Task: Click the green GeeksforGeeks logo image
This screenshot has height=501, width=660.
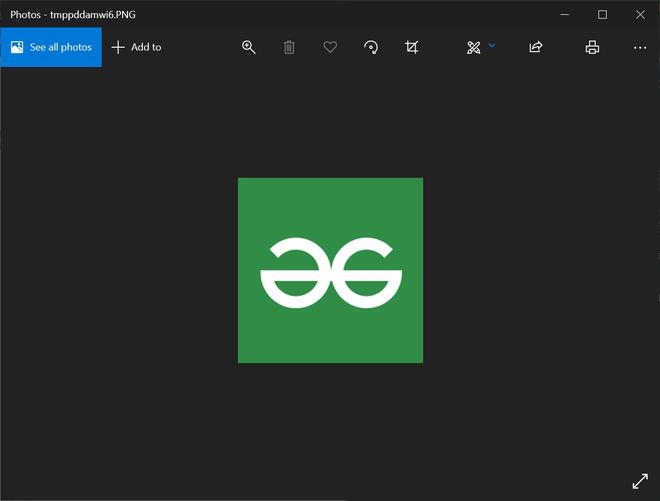Action: tap(330, 270)
